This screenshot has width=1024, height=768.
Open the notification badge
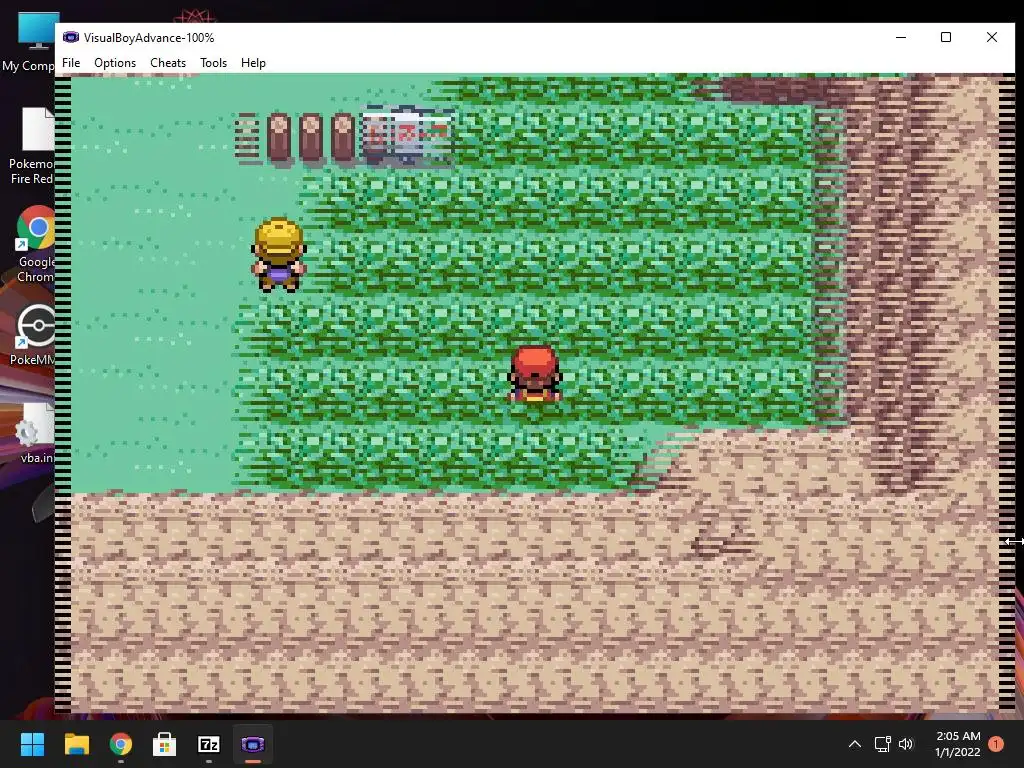[996, 744]
